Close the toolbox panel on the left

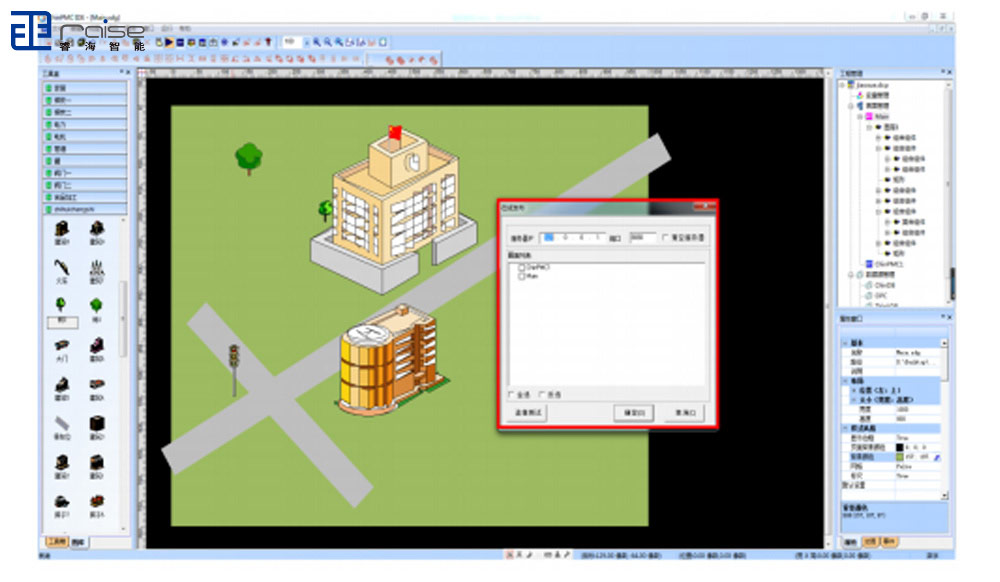click(x=128, y=73)
